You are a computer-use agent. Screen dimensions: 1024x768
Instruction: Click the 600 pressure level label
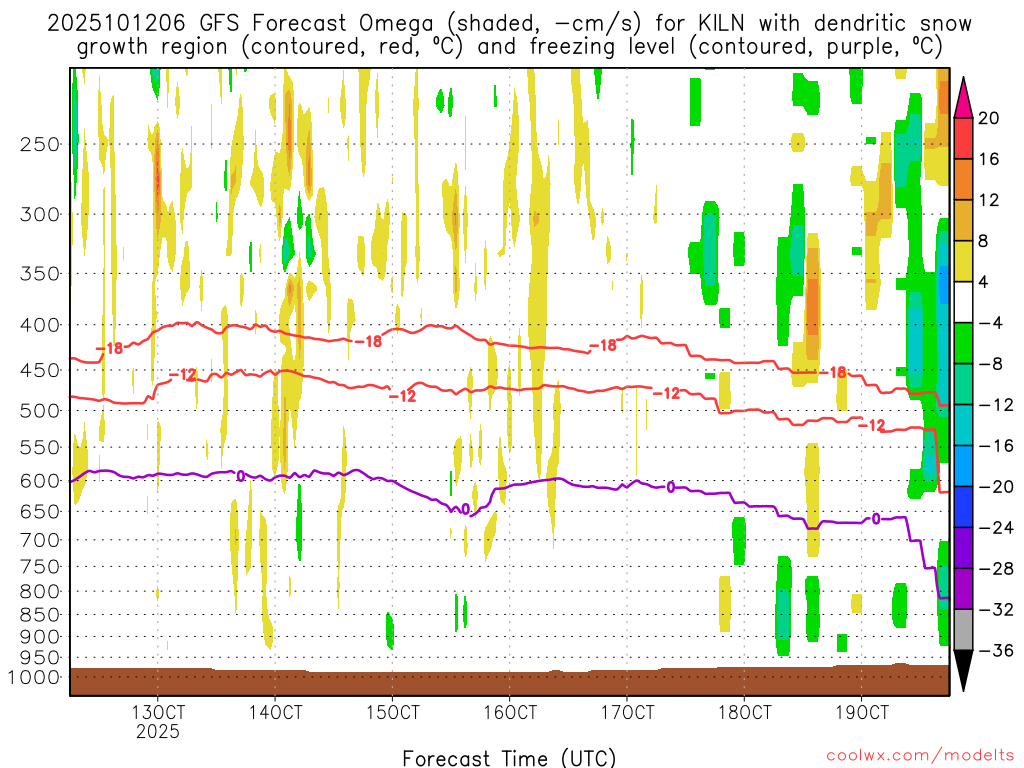(40, 481)
